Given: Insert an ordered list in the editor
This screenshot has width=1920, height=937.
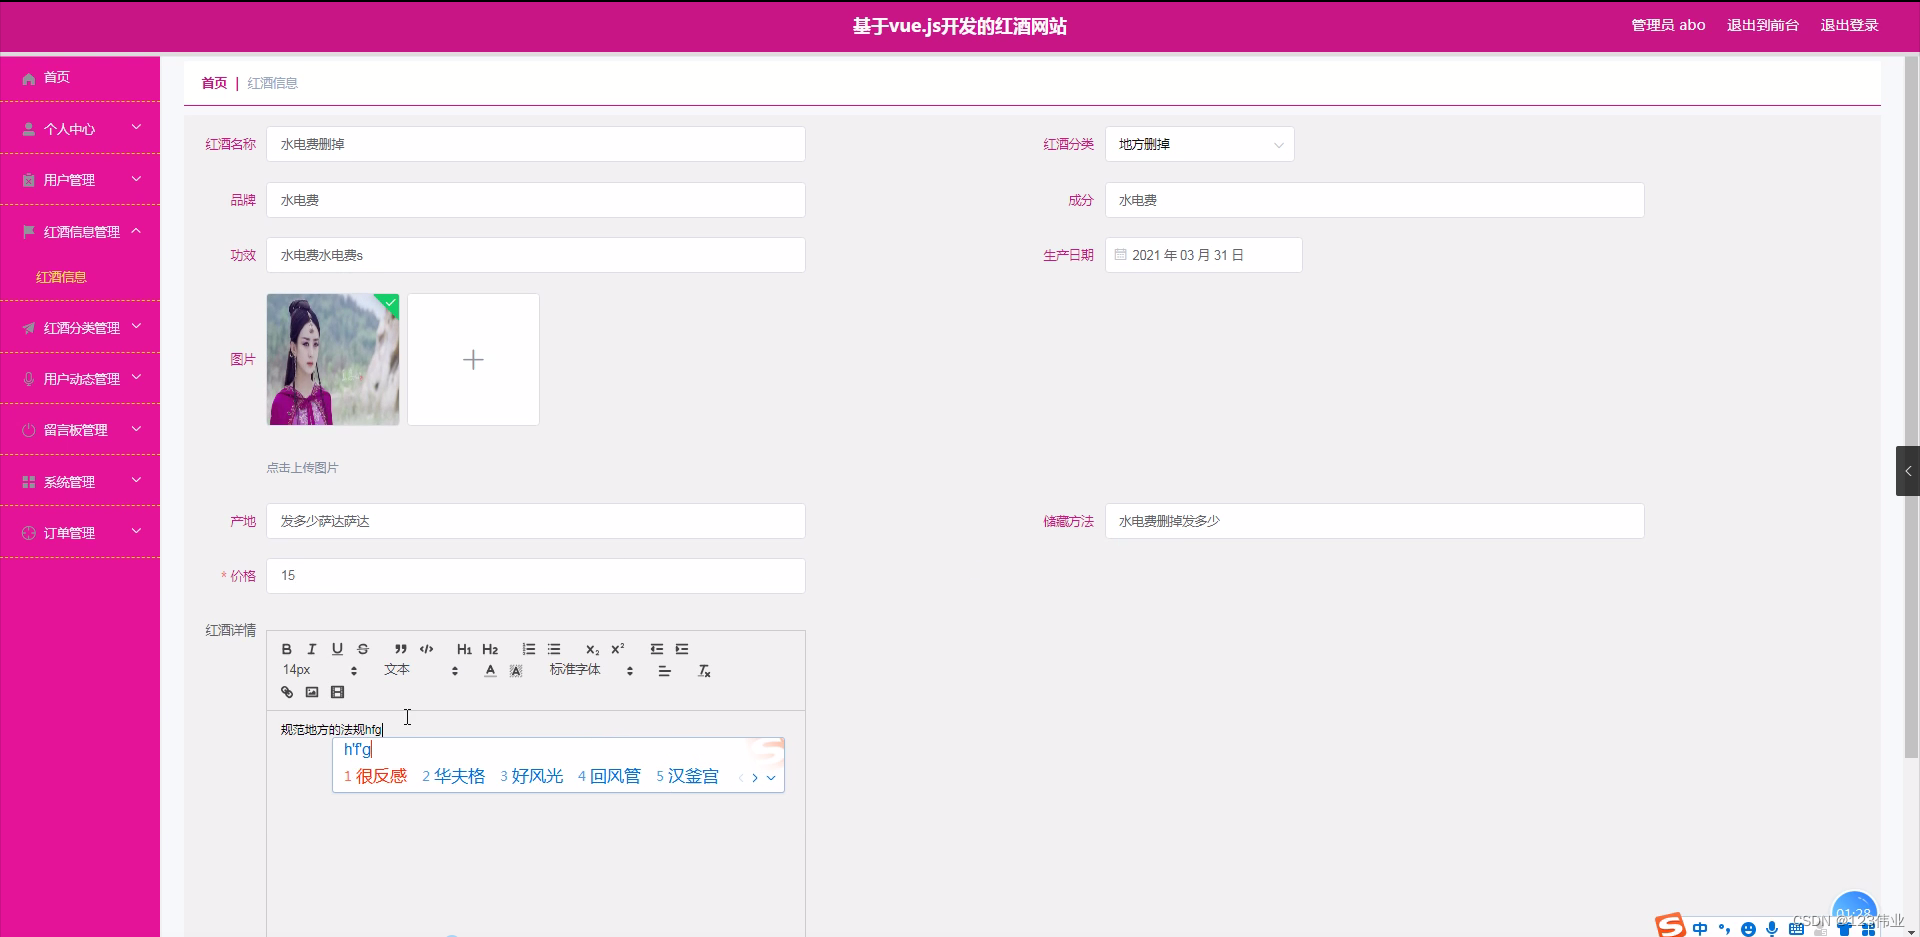Looking at the screenshot, I should coord(529,649).
